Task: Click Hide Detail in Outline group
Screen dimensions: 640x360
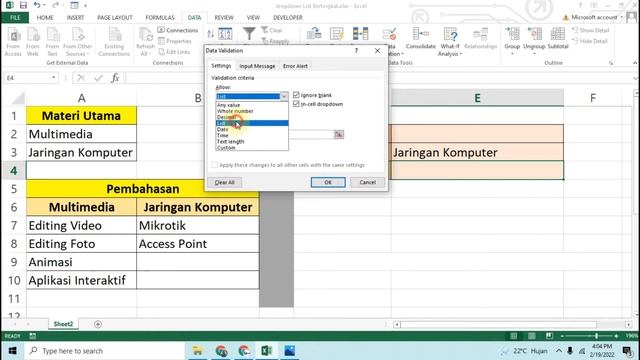Action: (x=590, y=41)
